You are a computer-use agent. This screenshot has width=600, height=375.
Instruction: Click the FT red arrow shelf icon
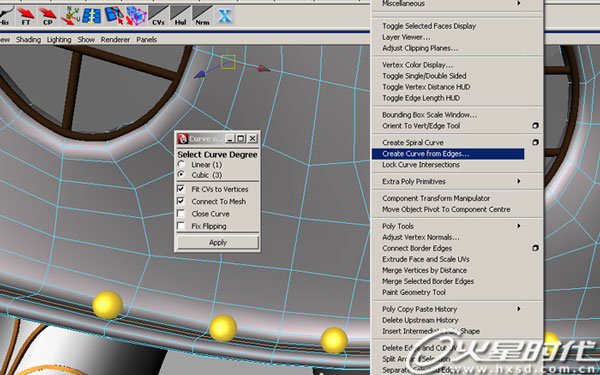[26, 16]
